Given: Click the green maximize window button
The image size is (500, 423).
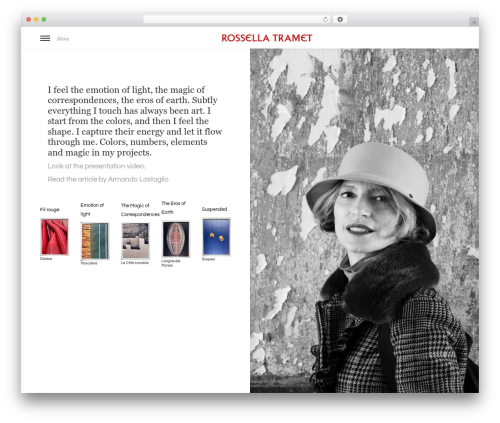Looking at the screenshot, I should (44, 19).
